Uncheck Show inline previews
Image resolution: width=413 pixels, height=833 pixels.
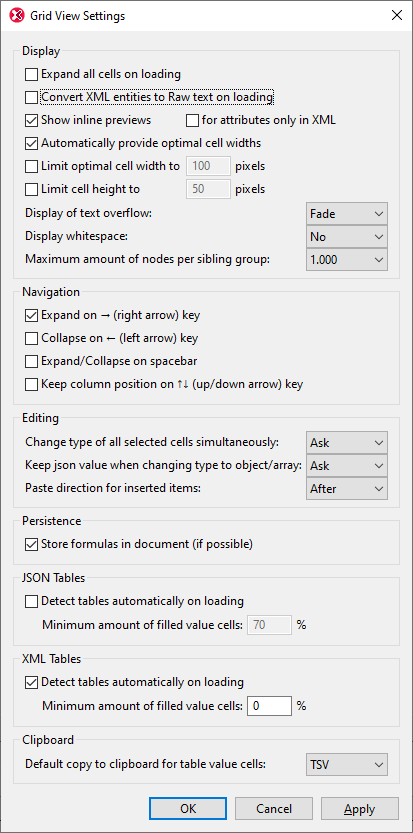[x=32, y=120]
